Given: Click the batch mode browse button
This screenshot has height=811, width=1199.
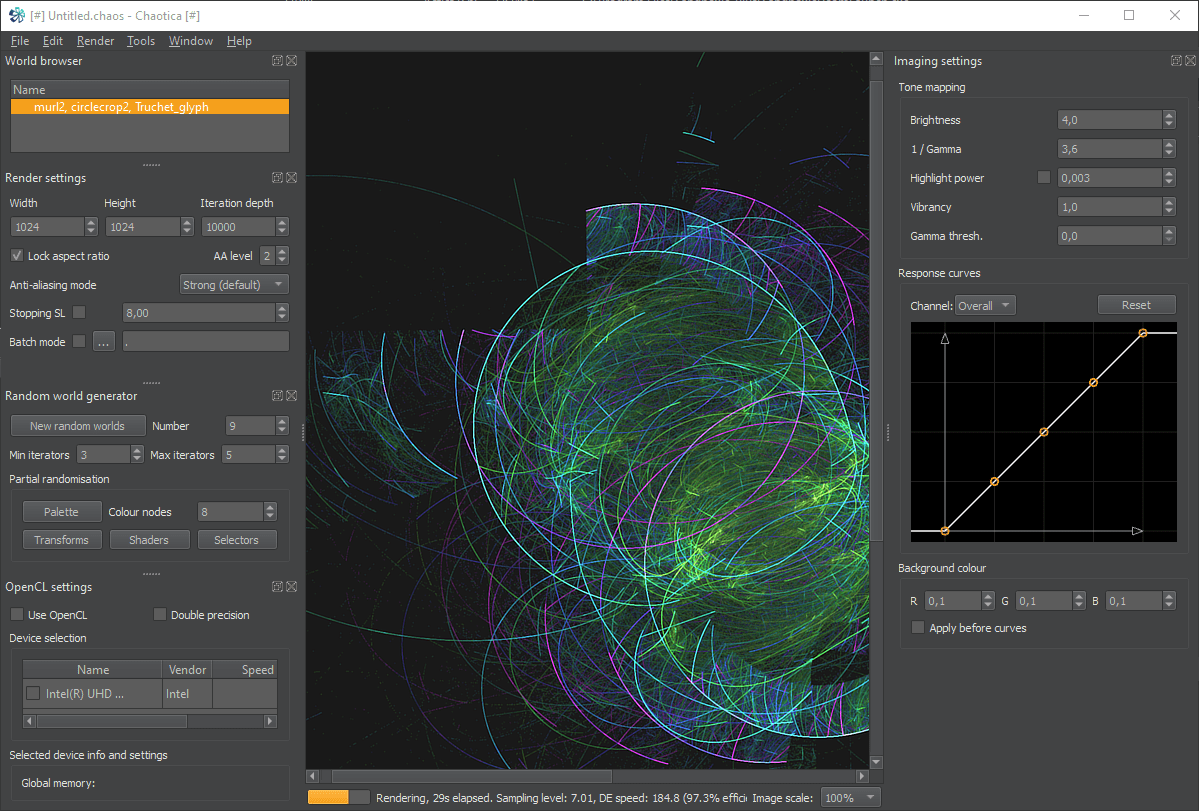Looking at the screenshot, I should pyautogui.click(x=104, y=342).
